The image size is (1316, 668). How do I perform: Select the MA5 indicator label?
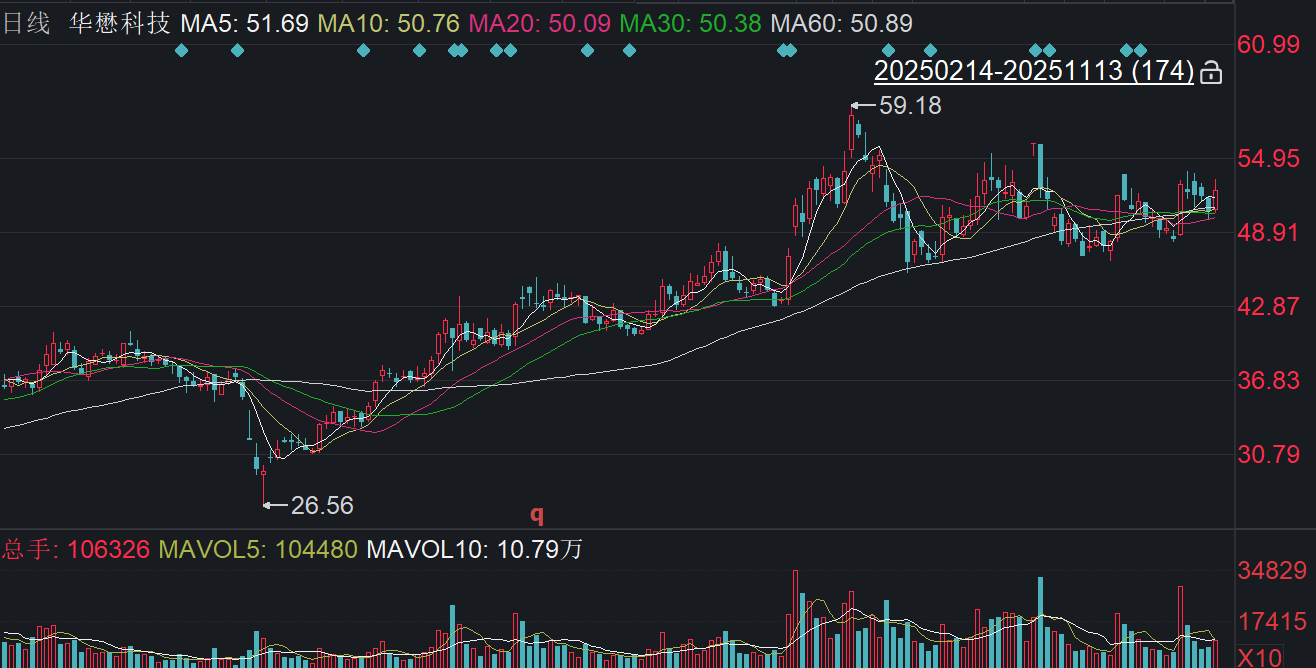pyautogui.click(x=244, y=24)
